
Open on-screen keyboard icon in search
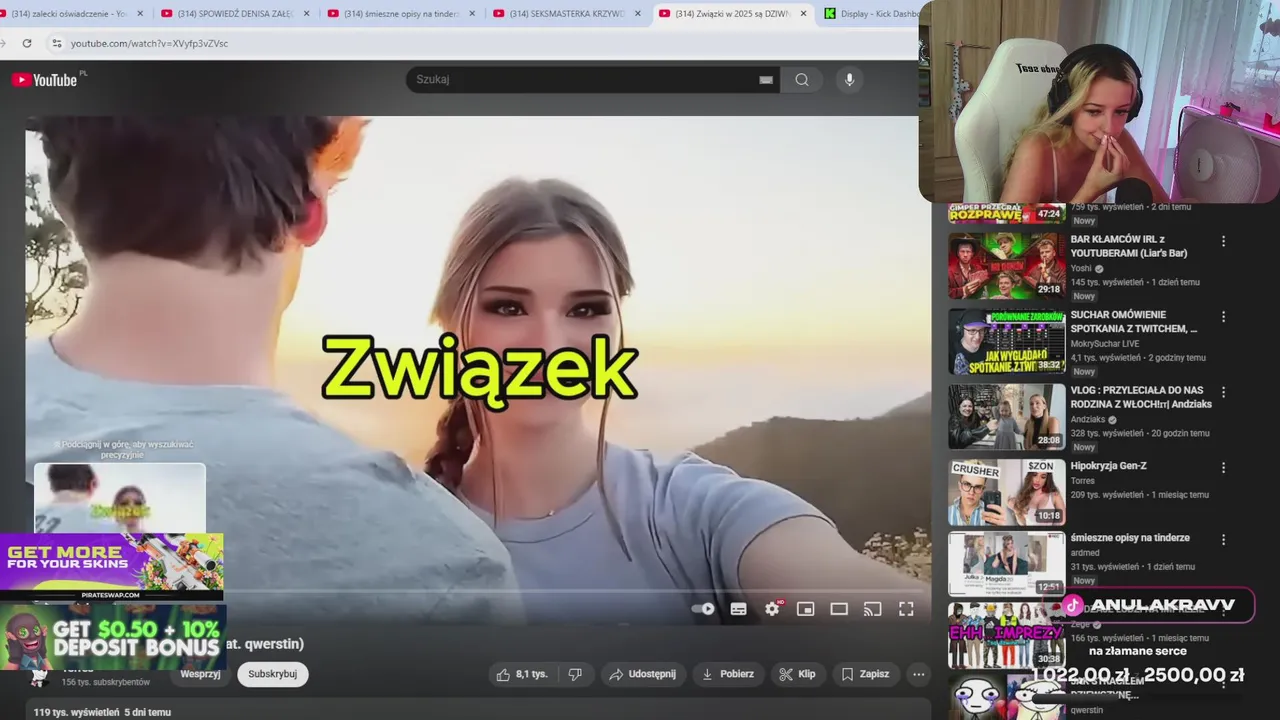point(766,80)
